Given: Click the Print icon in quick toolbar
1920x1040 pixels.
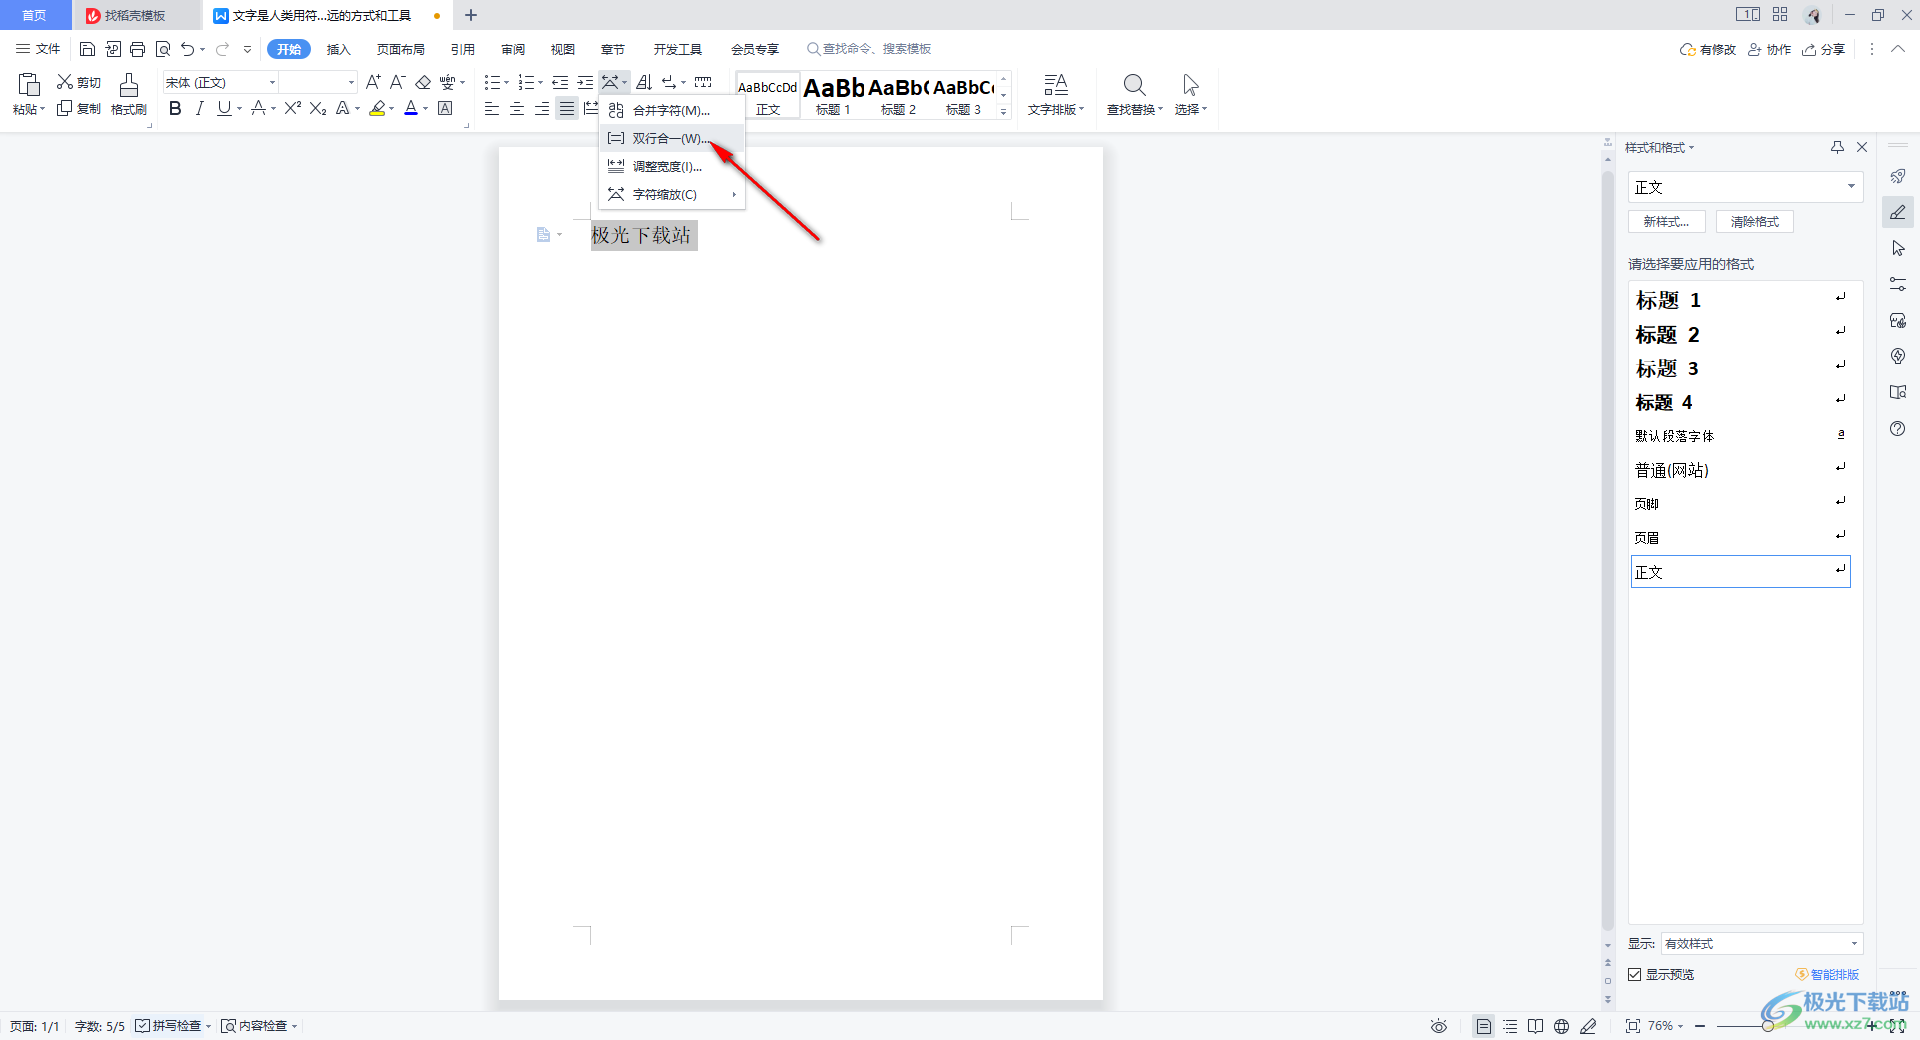Looking at the screenshot, I should tap(138, 49).
